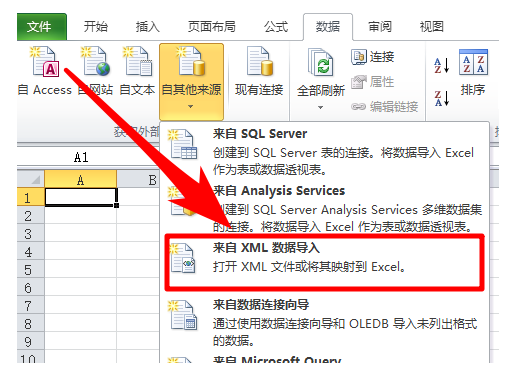This screenshot has width=510, height=375.
Task: Click the A1 name box
Action: [x=81, y=157]
